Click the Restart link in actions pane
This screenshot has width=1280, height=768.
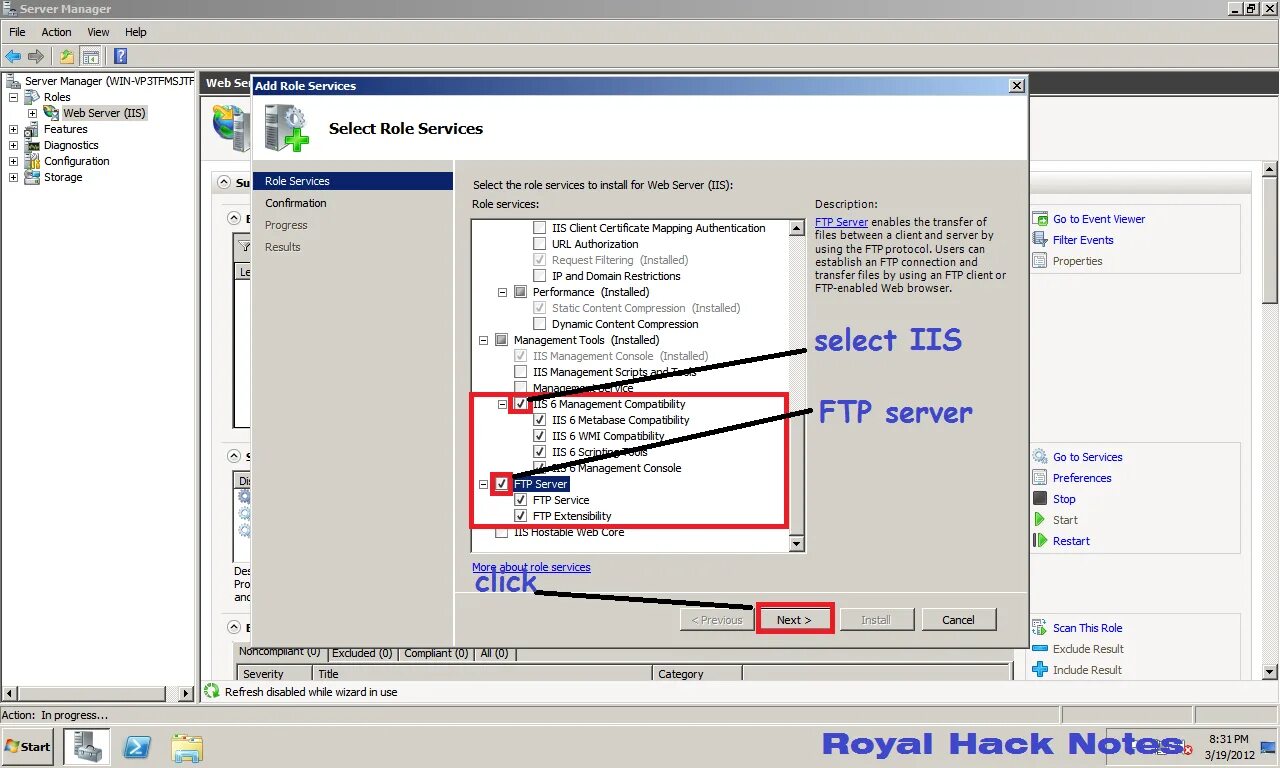(1071, 541)
